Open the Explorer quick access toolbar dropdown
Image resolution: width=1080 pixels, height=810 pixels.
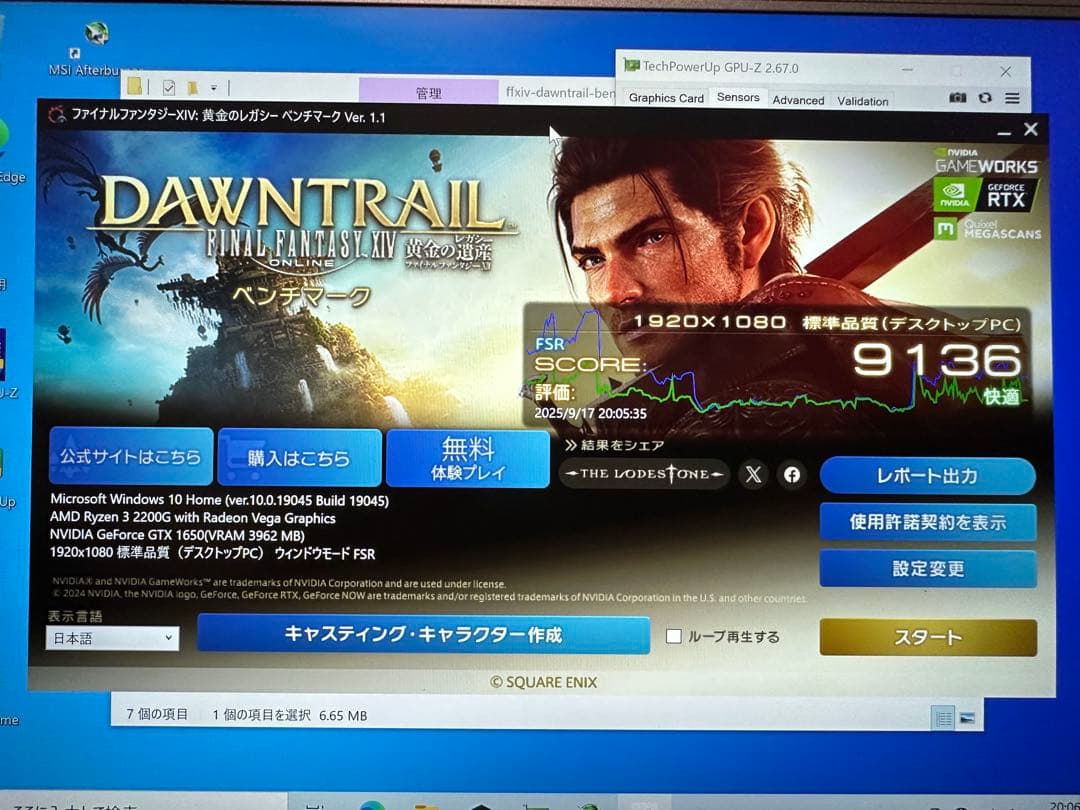(214, 87)
